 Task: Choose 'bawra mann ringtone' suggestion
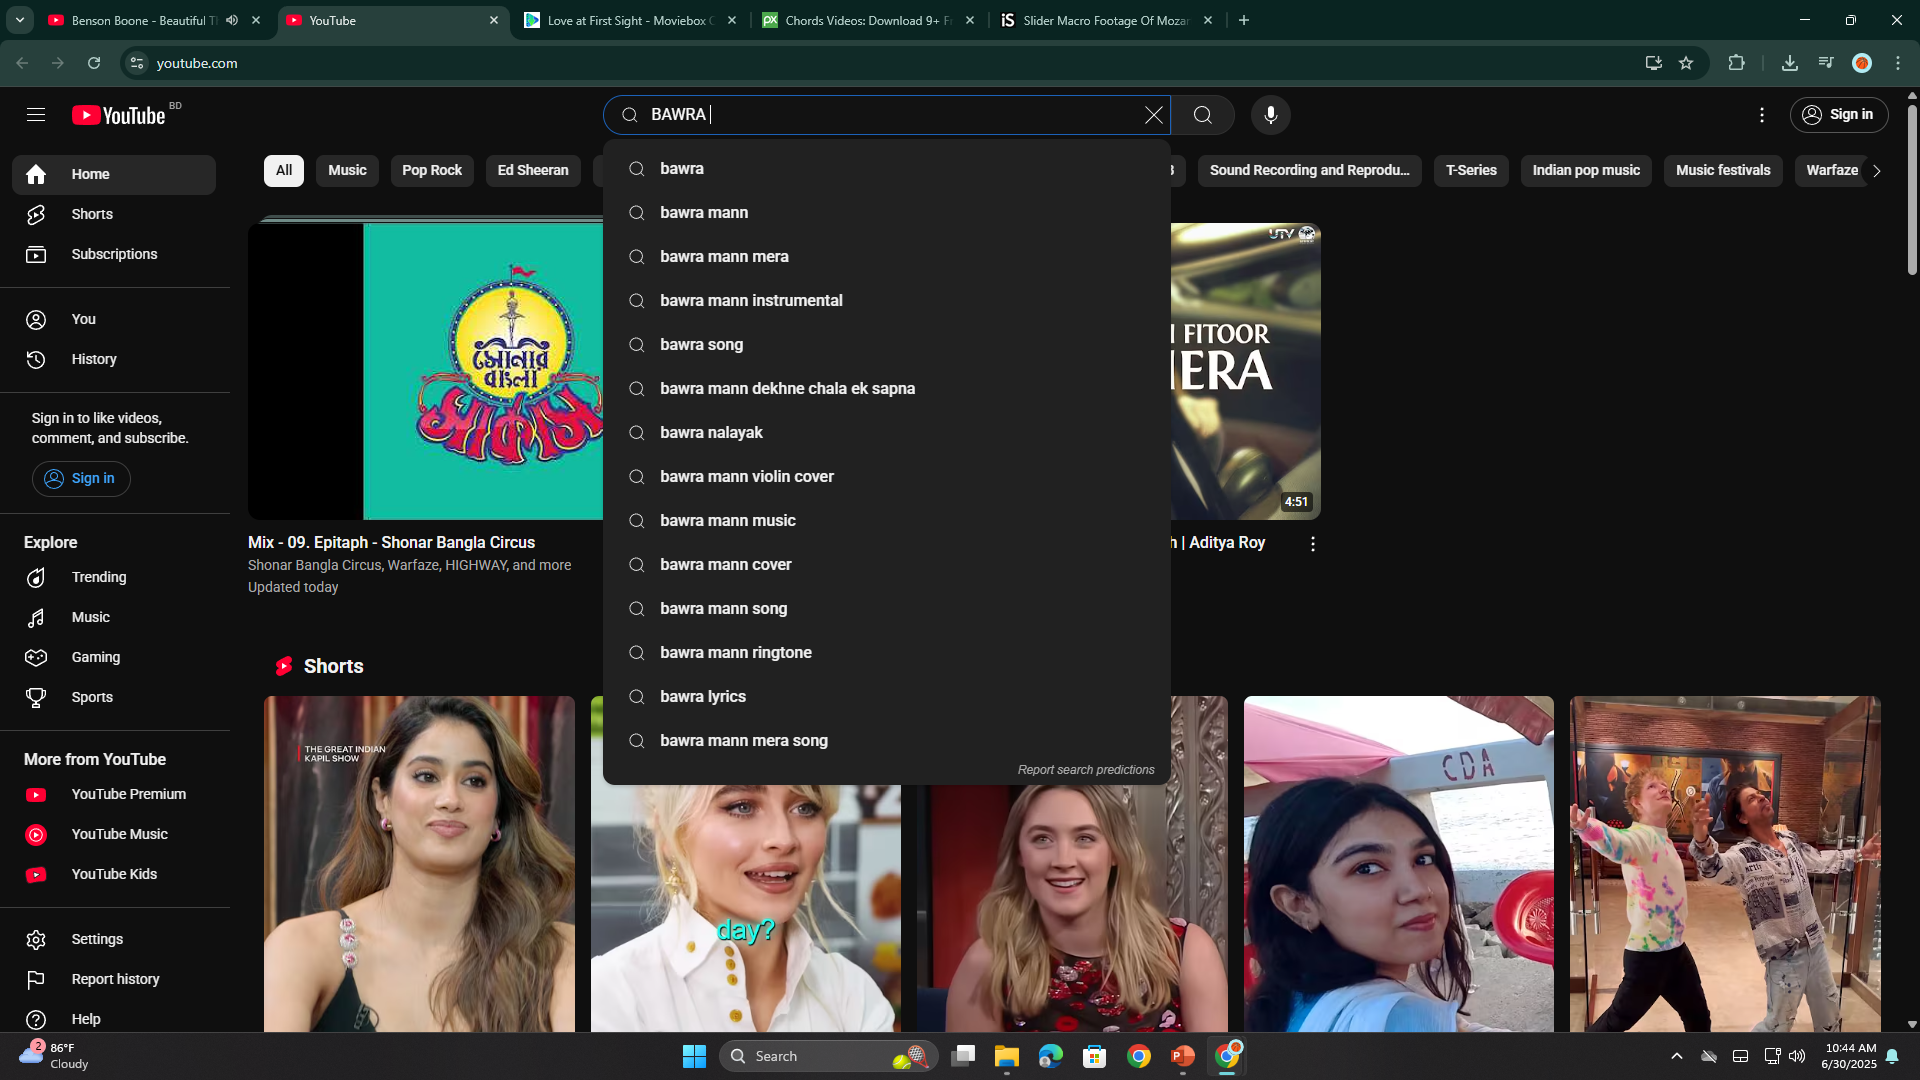click(x=886, y=653)
